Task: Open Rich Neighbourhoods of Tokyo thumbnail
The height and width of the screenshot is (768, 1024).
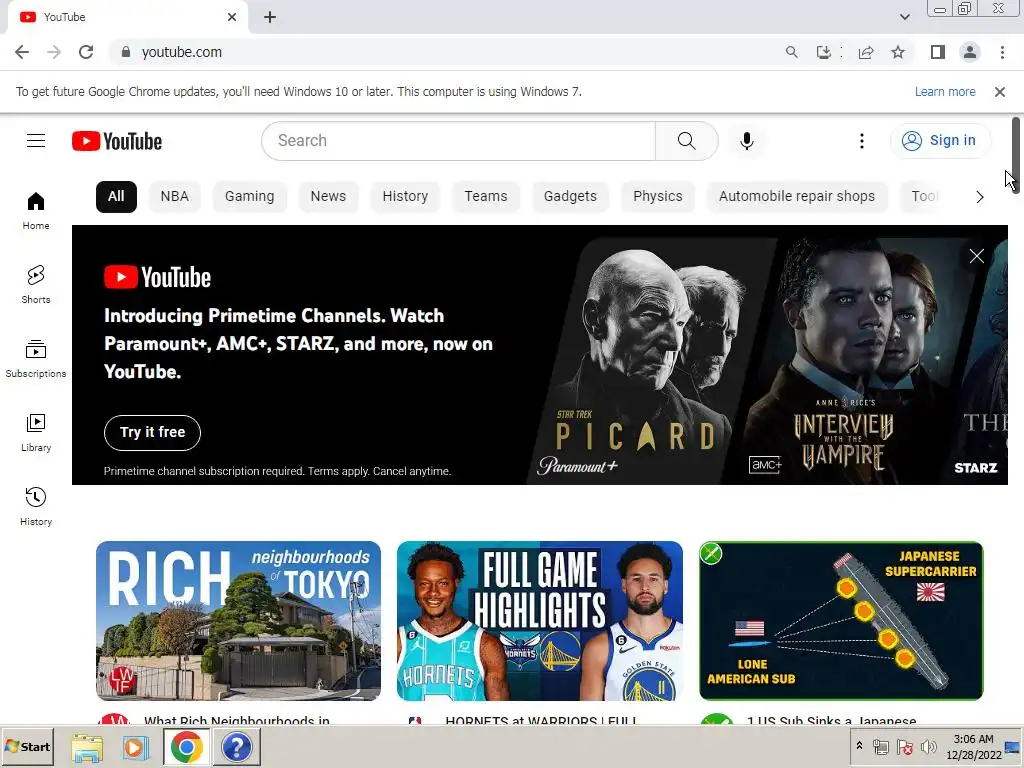Action: click(238, 621)
